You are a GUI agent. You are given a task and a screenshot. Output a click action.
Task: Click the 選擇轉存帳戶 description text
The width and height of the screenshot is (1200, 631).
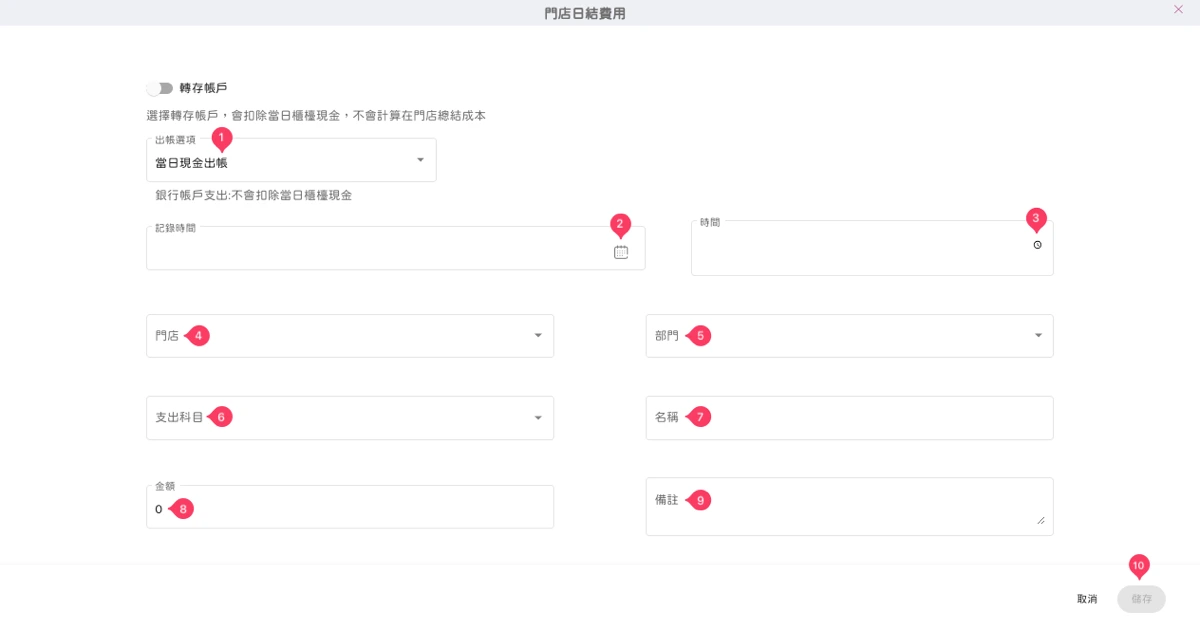(315, 116)
